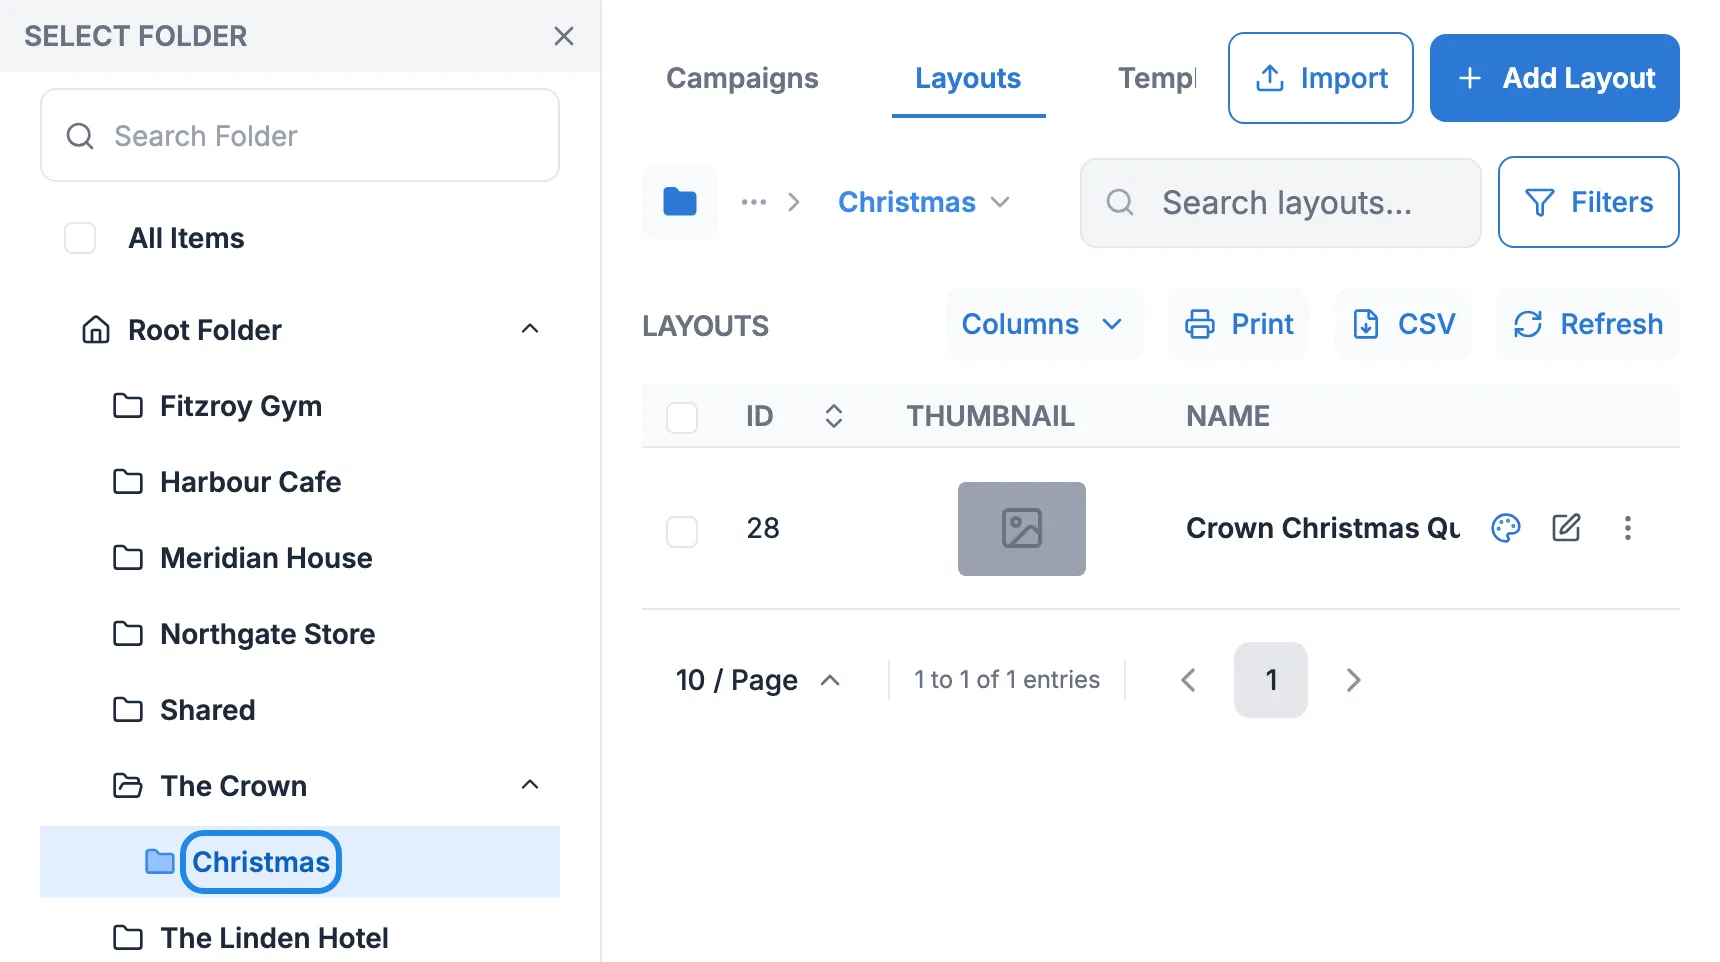The height and width of the screenshot is (962, 1720).
Task: Click the Search layouts field
Action: [1281, 203]
